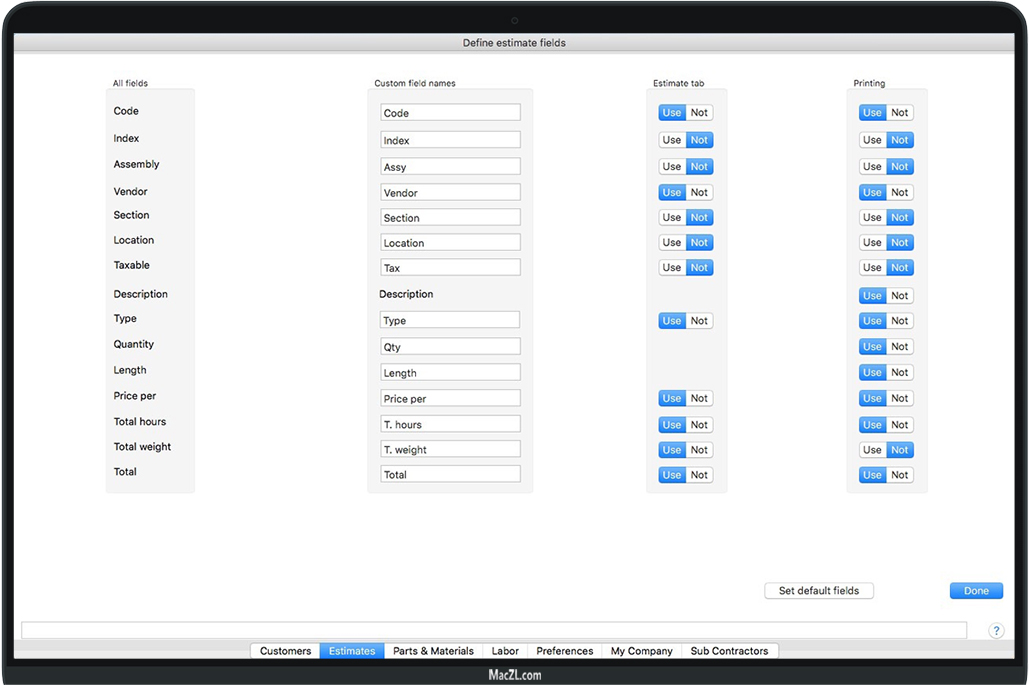
Task: Set Type estimate tab to Not
Action: (x=699, y=321)
